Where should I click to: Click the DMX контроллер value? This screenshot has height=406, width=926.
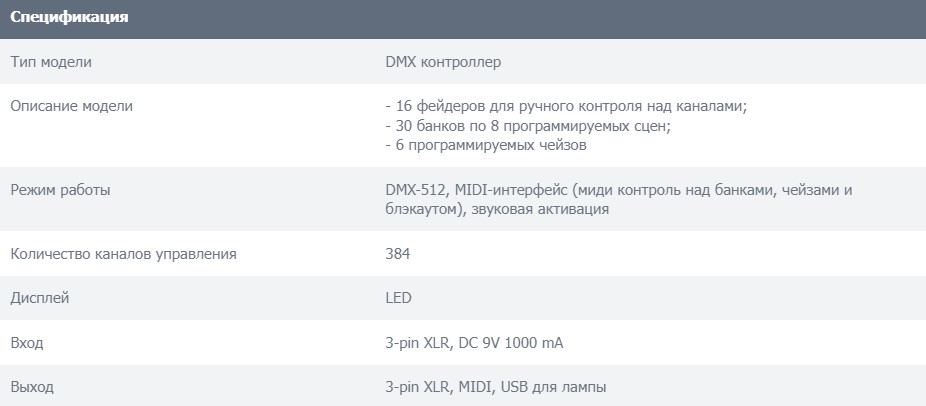[x=443, y=62]
